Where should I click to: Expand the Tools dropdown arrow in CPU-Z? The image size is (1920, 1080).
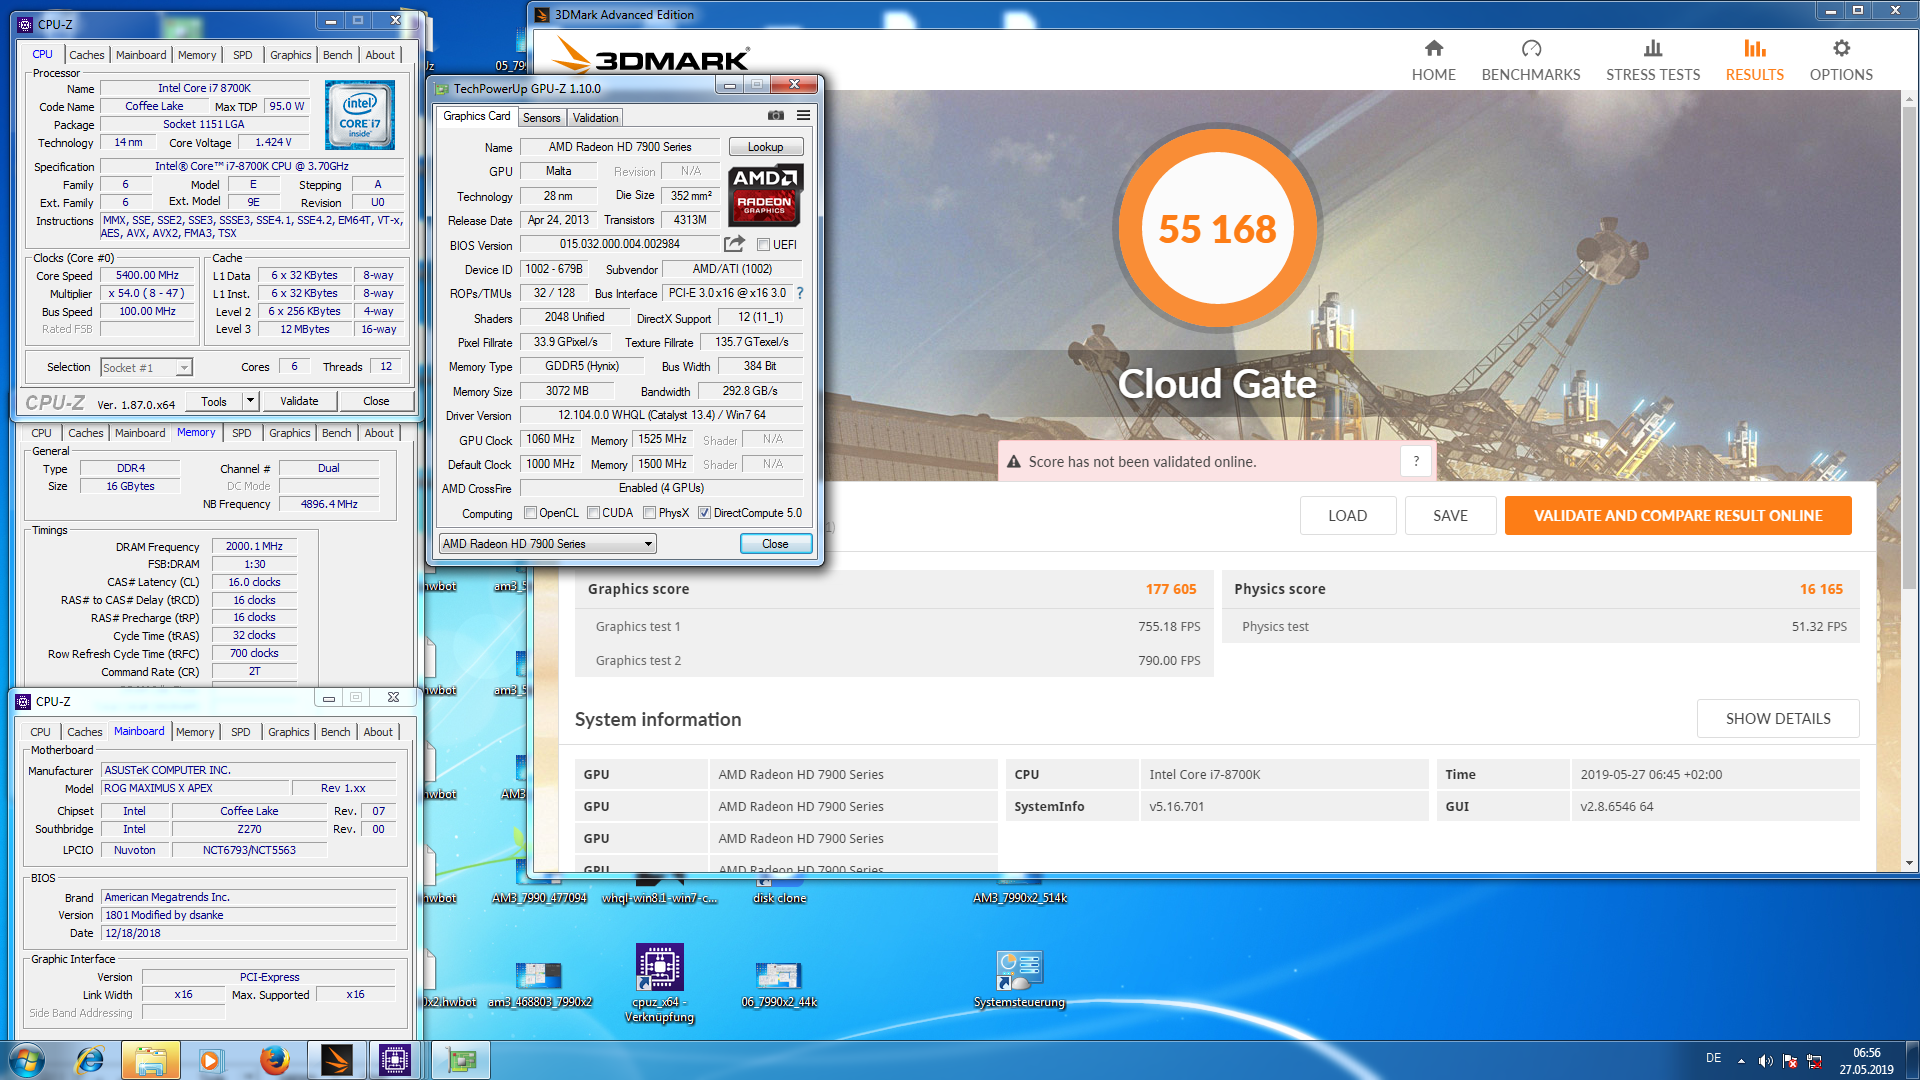[x=250, y=401]
